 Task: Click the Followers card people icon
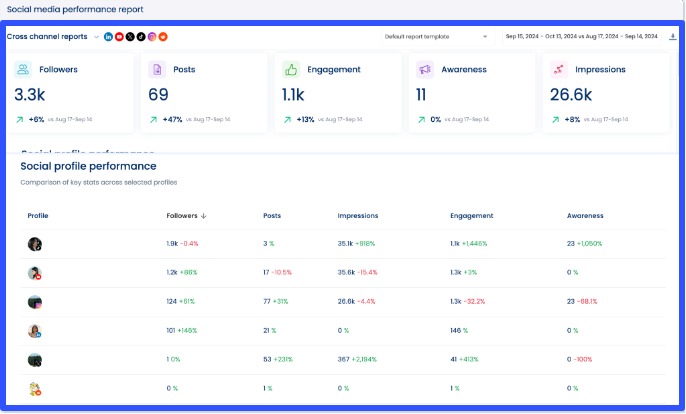[23, 70]
